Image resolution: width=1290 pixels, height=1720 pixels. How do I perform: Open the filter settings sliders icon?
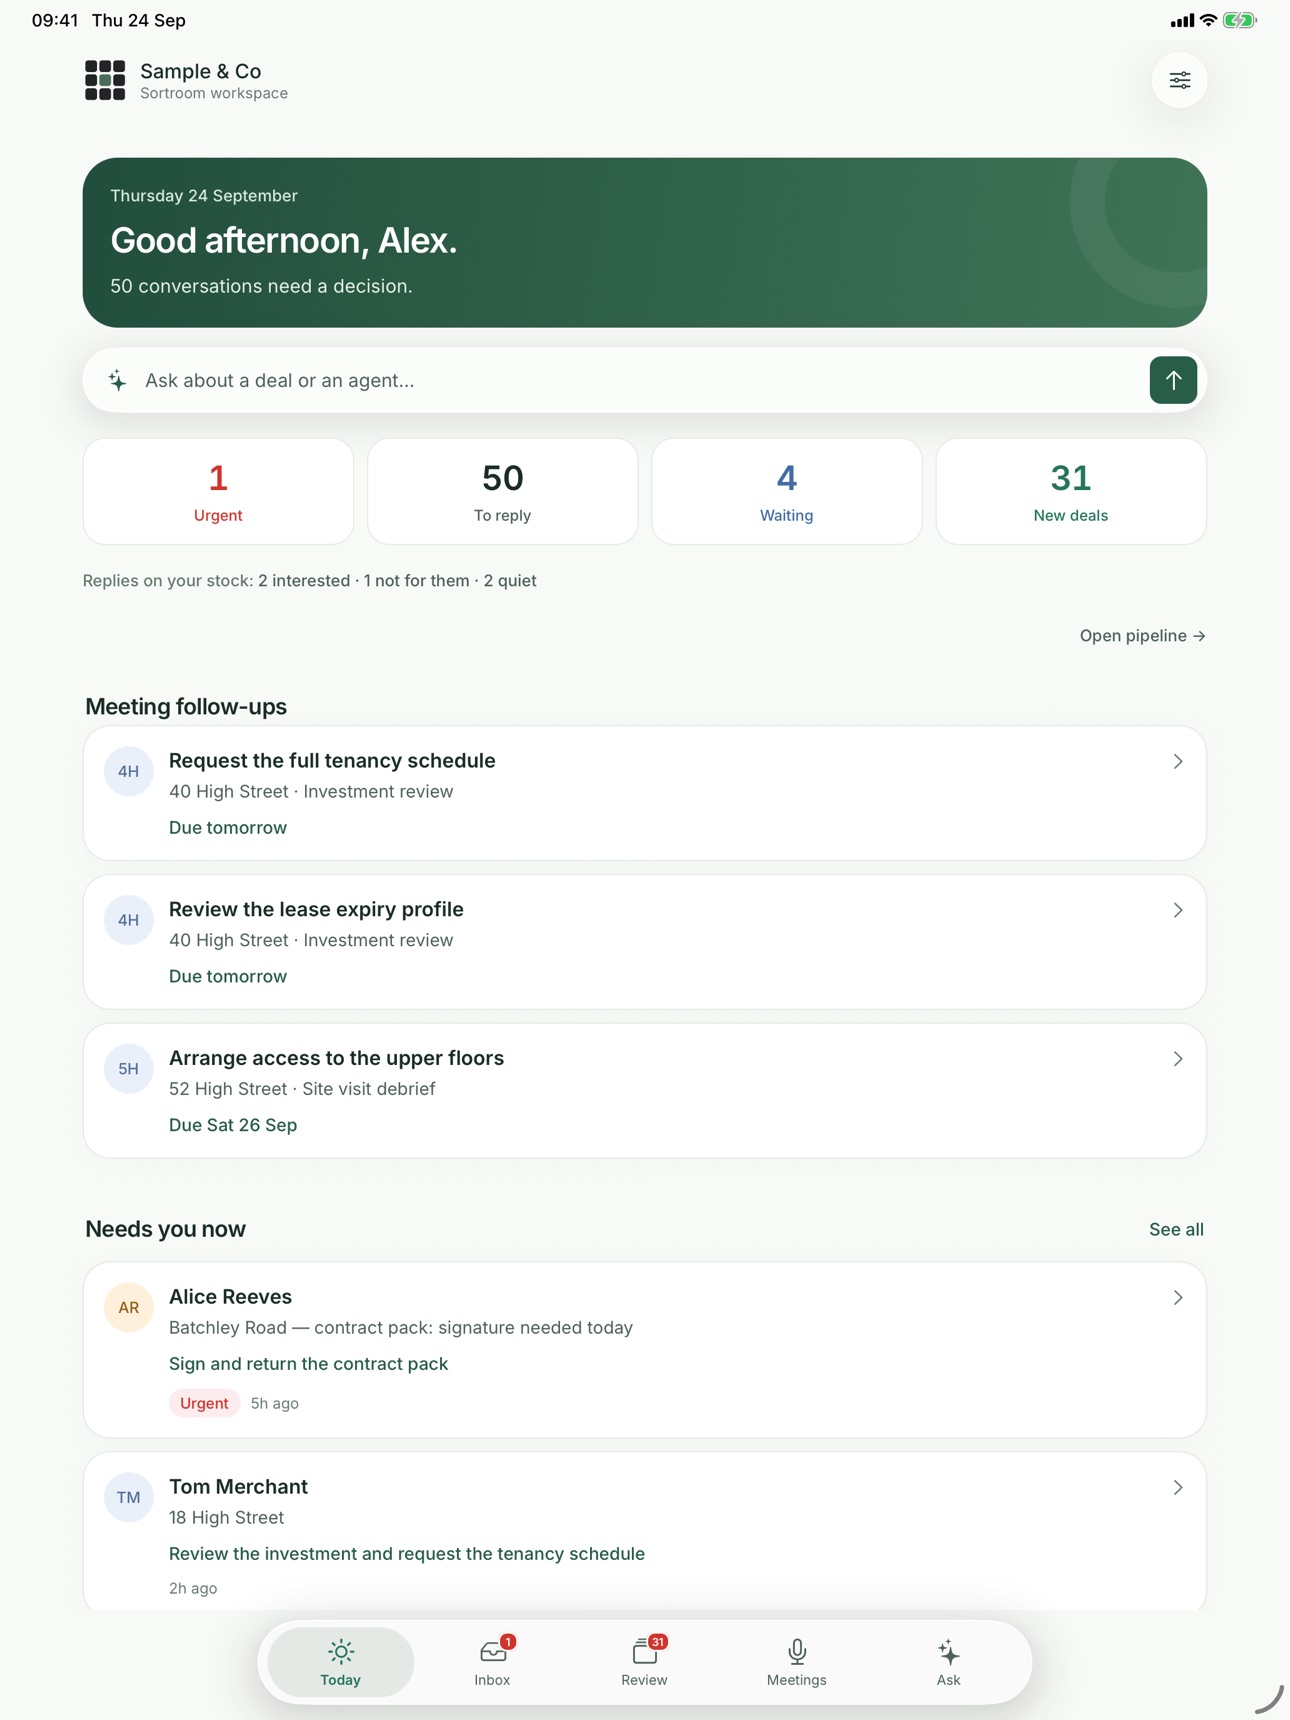[x=1180, y=80]
